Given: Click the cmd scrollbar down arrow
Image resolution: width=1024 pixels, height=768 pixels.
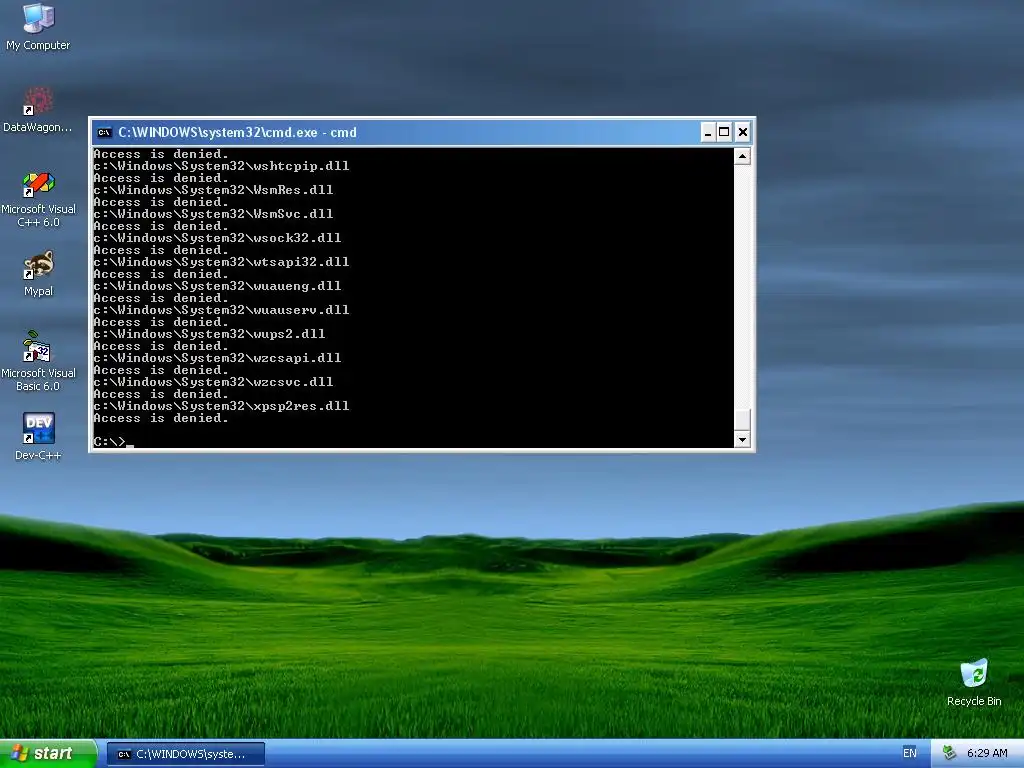Looking at the screenshot, I should coord(742,440).
